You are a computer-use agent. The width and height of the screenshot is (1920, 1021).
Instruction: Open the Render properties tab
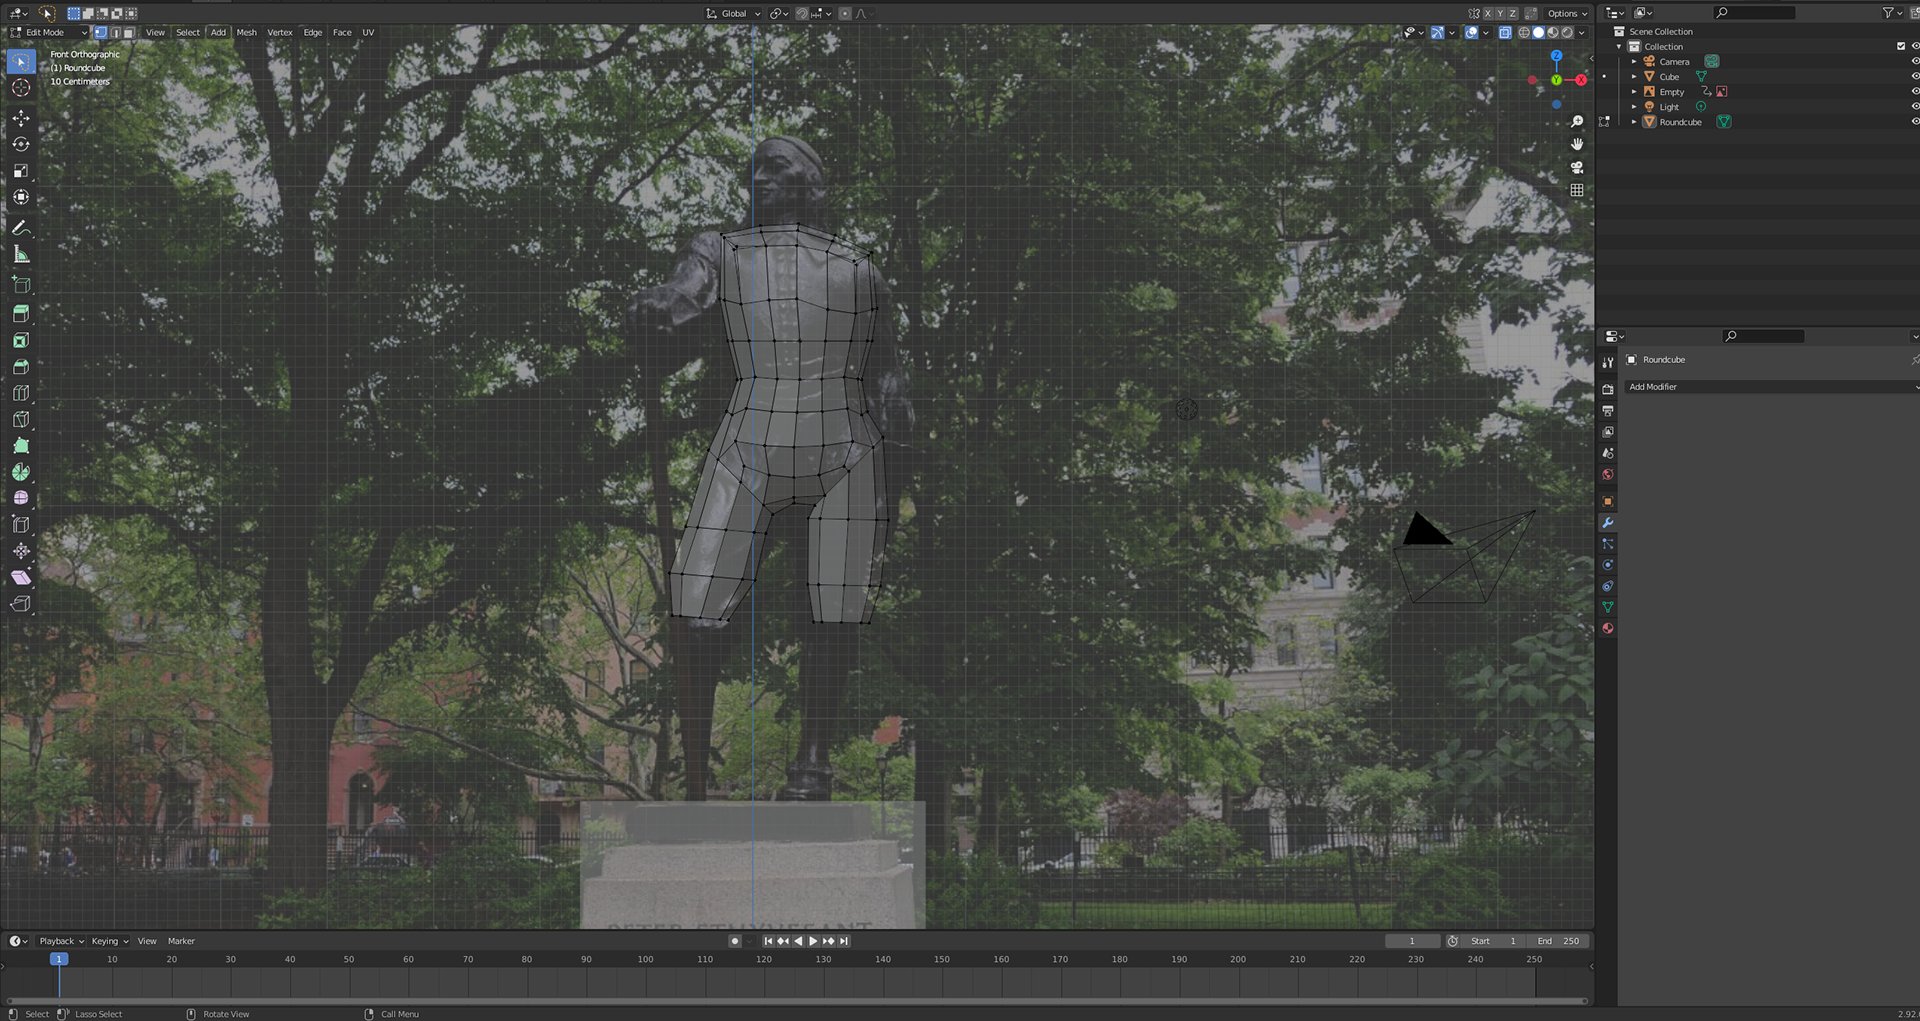[1608, 389]
